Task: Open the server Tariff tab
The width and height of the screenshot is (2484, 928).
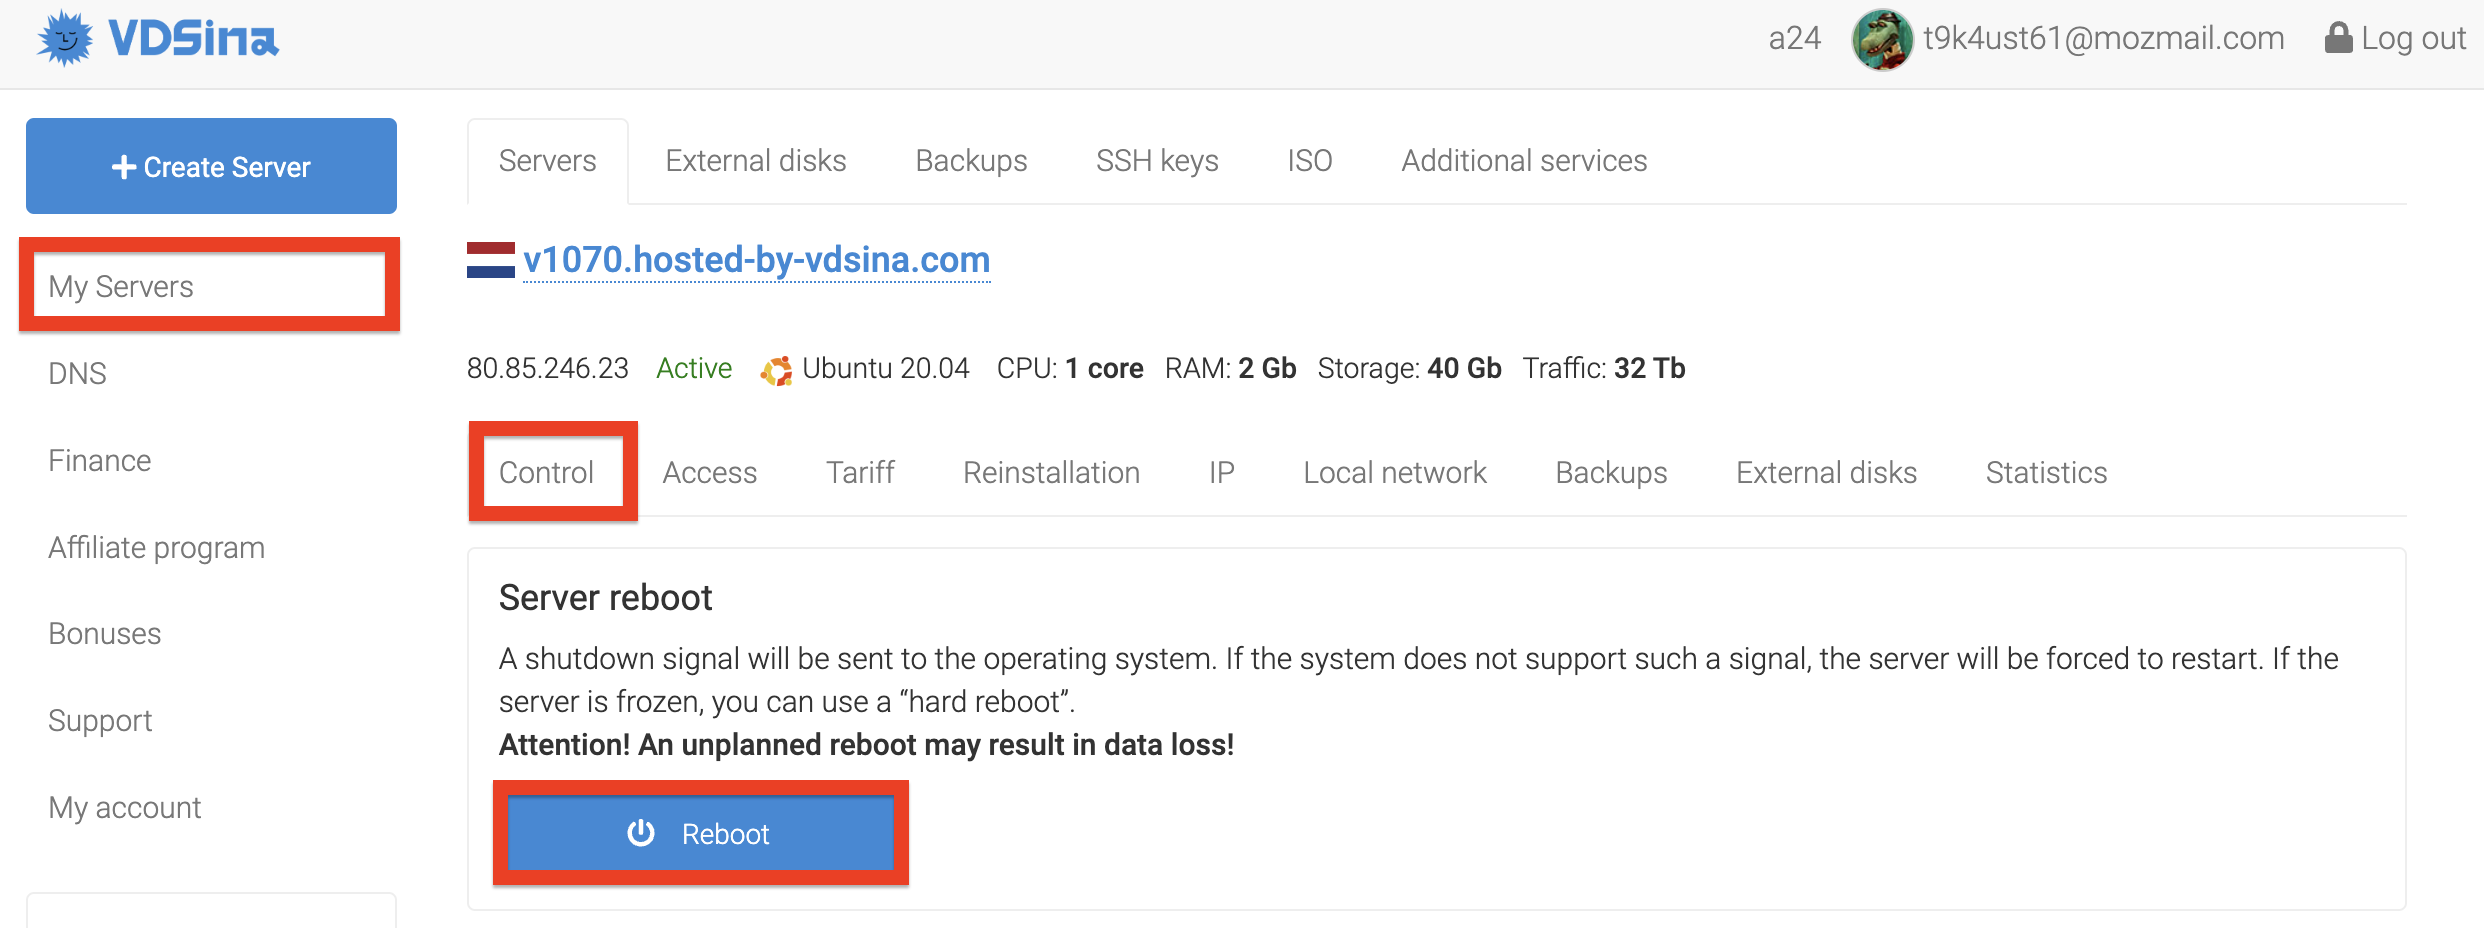Action: pos(860,473)
